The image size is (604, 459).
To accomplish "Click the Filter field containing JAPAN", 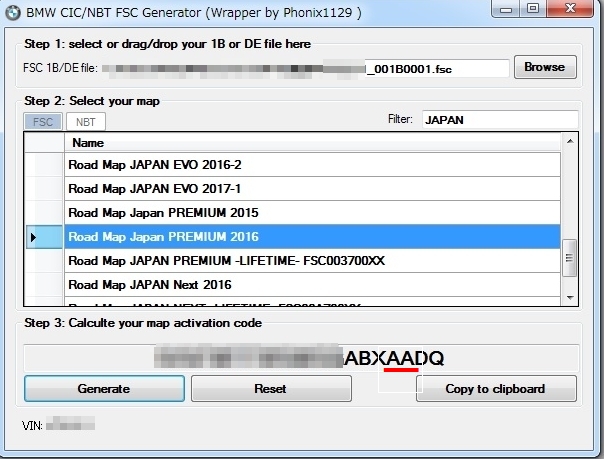I will click(500, 120).
